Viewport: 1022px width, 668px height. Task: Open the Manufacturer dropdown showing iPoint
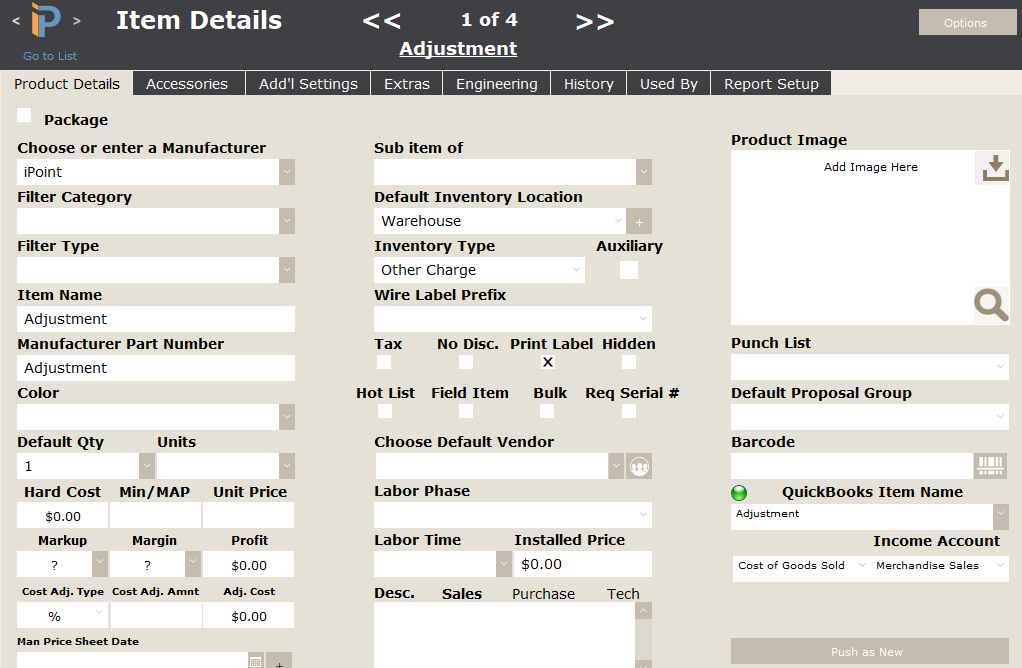click(x=287, y=172)
